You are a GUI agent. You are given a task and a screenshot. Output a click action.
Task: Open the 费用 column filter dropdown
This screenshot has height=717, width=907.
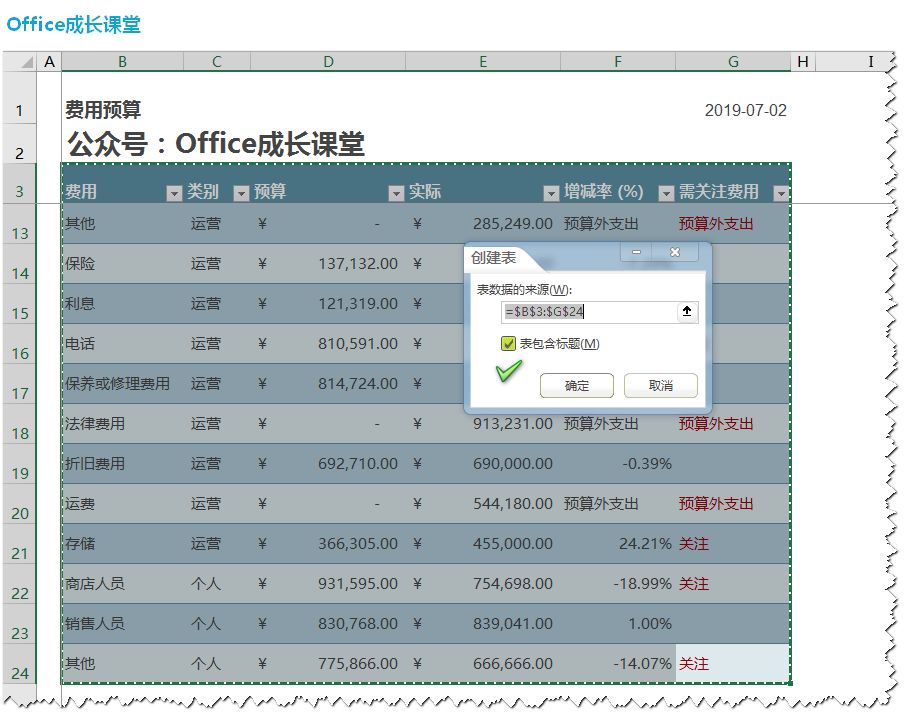point(174,193)
